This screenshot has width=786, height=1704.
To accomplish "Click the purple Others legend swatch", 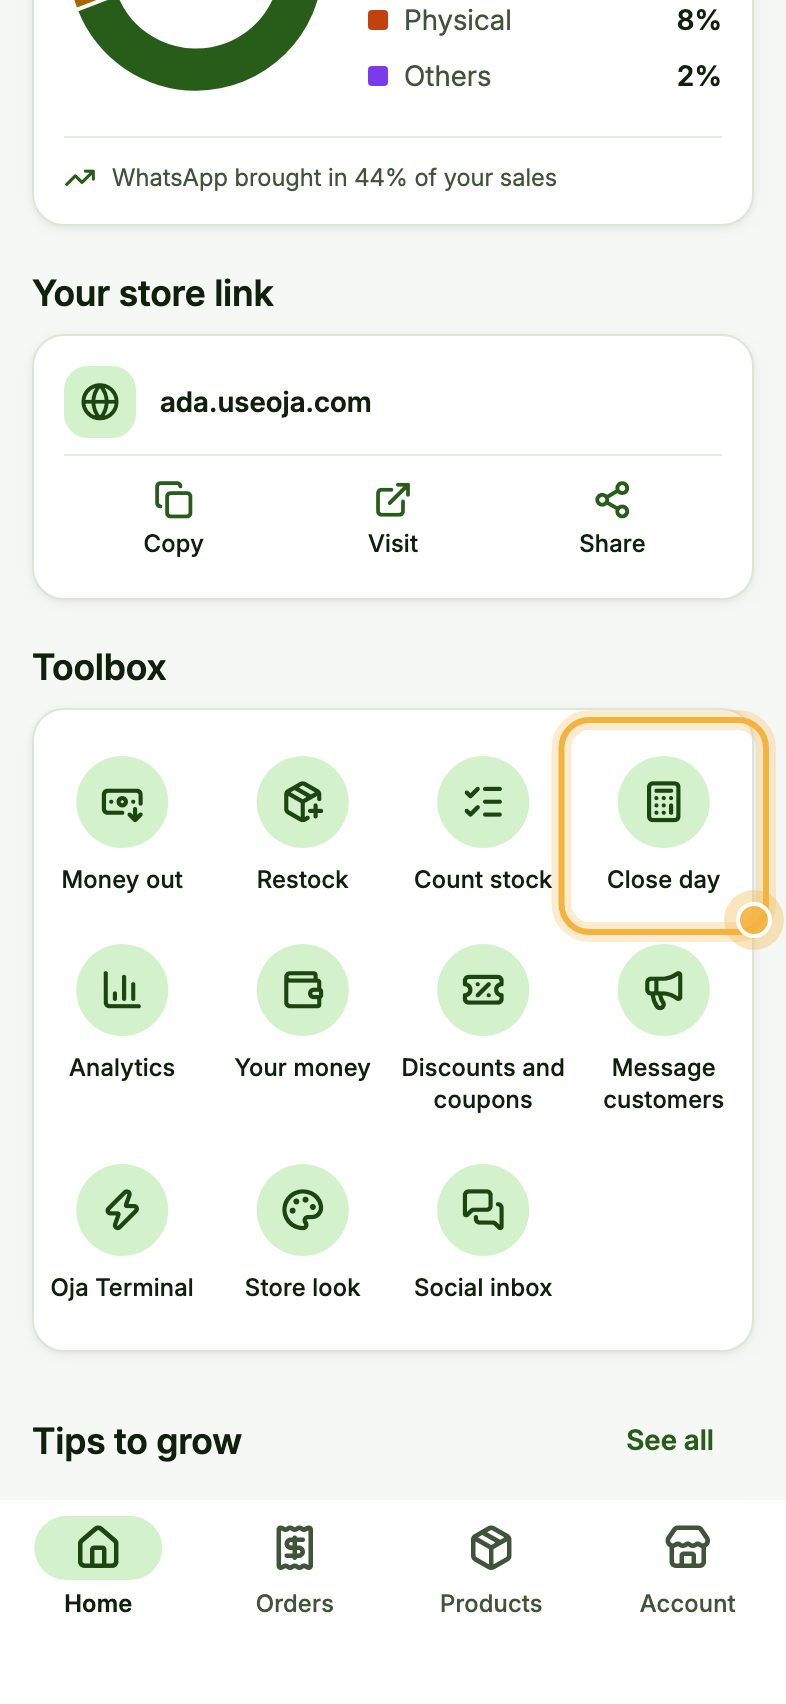I will [x=378, y=76].
